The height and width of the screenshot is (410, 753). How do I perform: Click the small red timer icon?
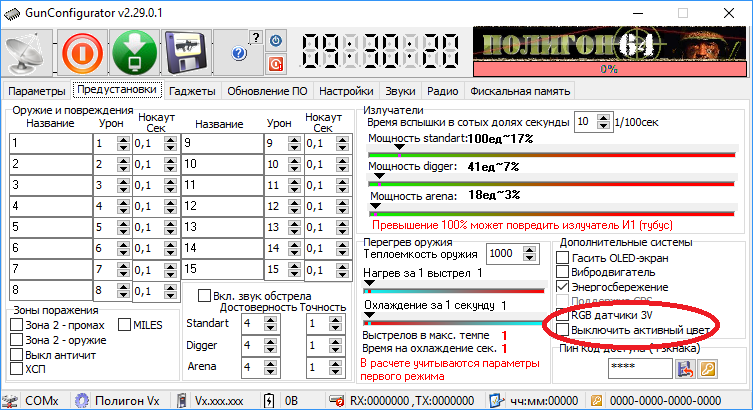coord(275,64)
